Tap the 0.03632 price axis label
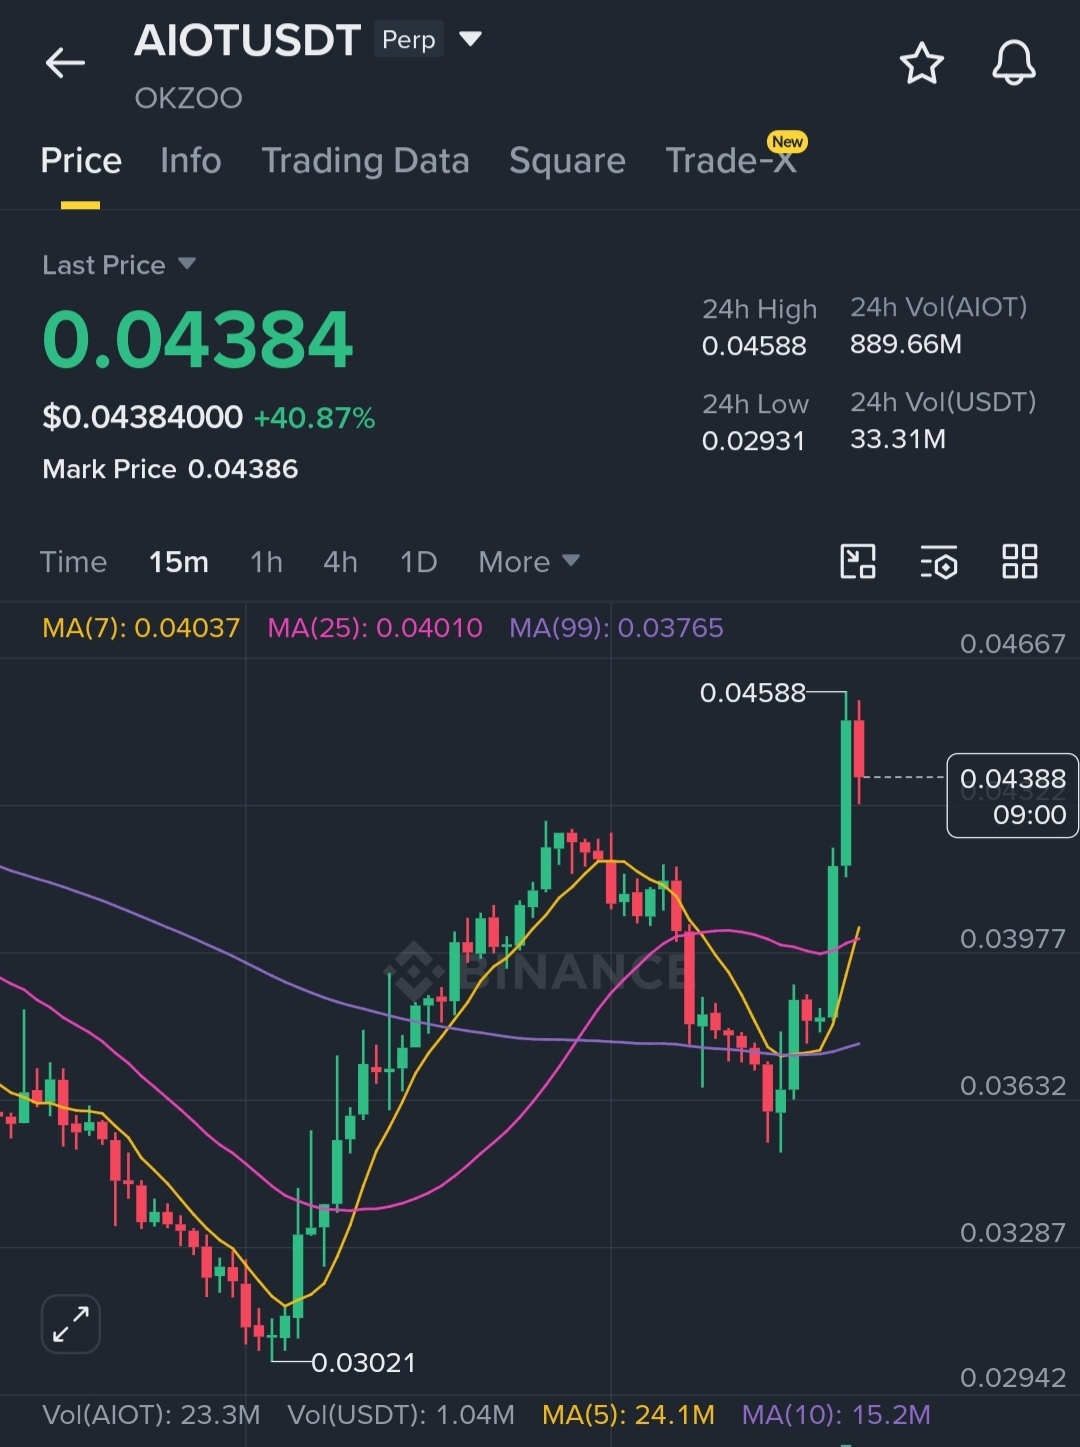Image resolution: width=1080 pixels, height=1447 pixels. (1013, 1086)
